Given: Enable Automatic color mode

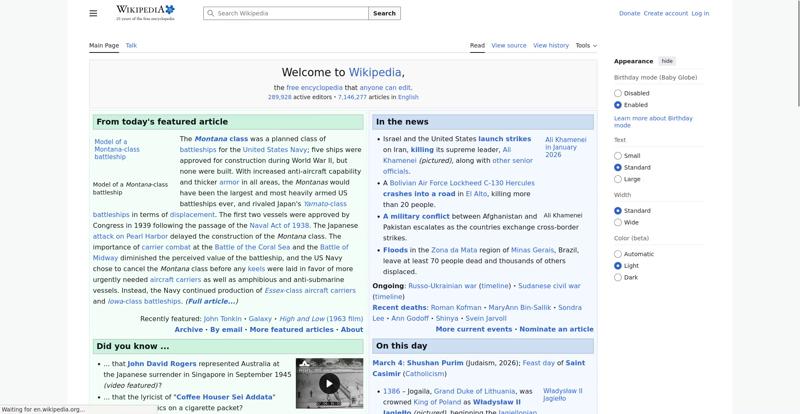Looking at the screenshot, I should coord(618,254).
